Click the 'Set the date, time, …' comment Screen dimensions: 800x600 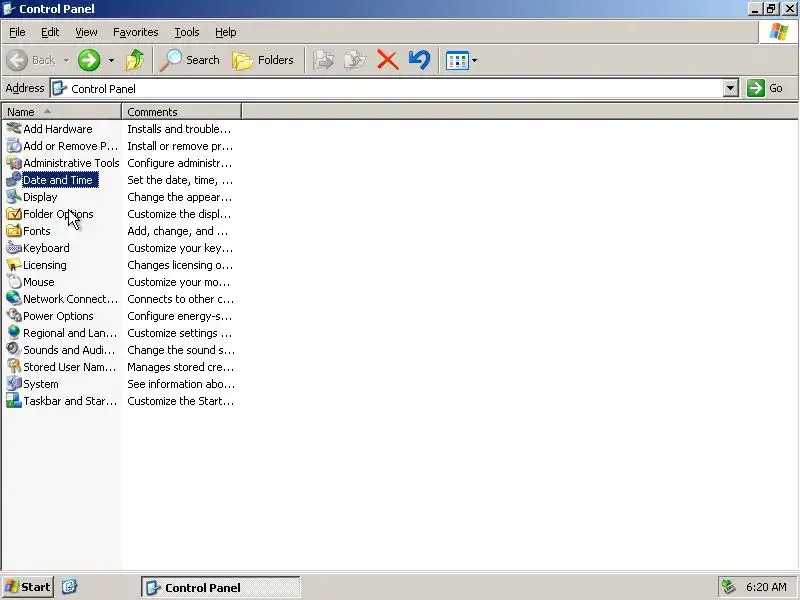[180, 180]
